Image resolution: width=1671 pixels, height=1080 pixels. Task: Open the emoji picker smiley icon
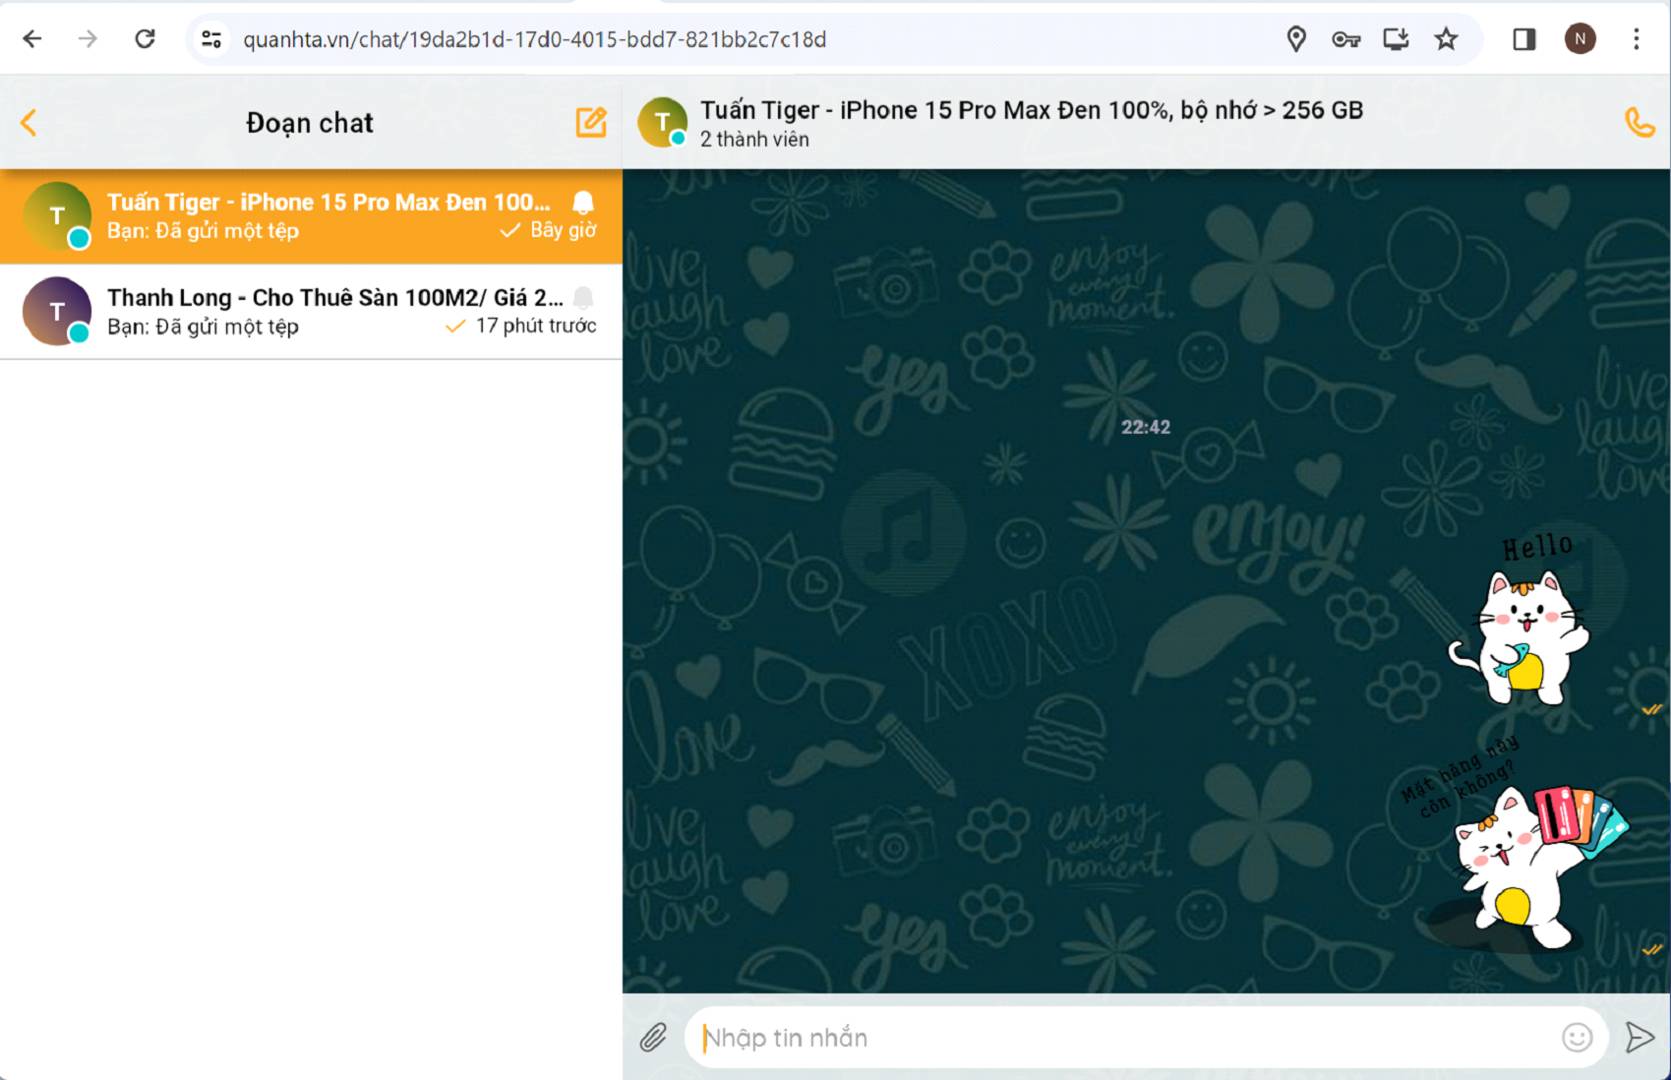pos(1577,1038)
